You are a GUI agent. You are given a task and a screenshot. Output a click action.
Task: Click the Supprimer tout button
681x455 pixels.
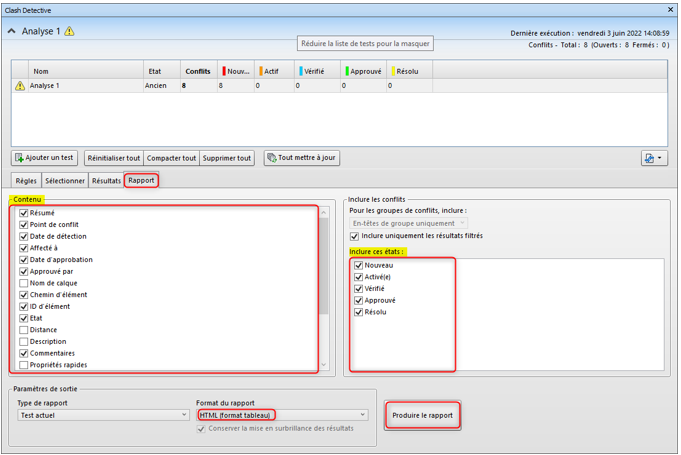tap(227, 158)
